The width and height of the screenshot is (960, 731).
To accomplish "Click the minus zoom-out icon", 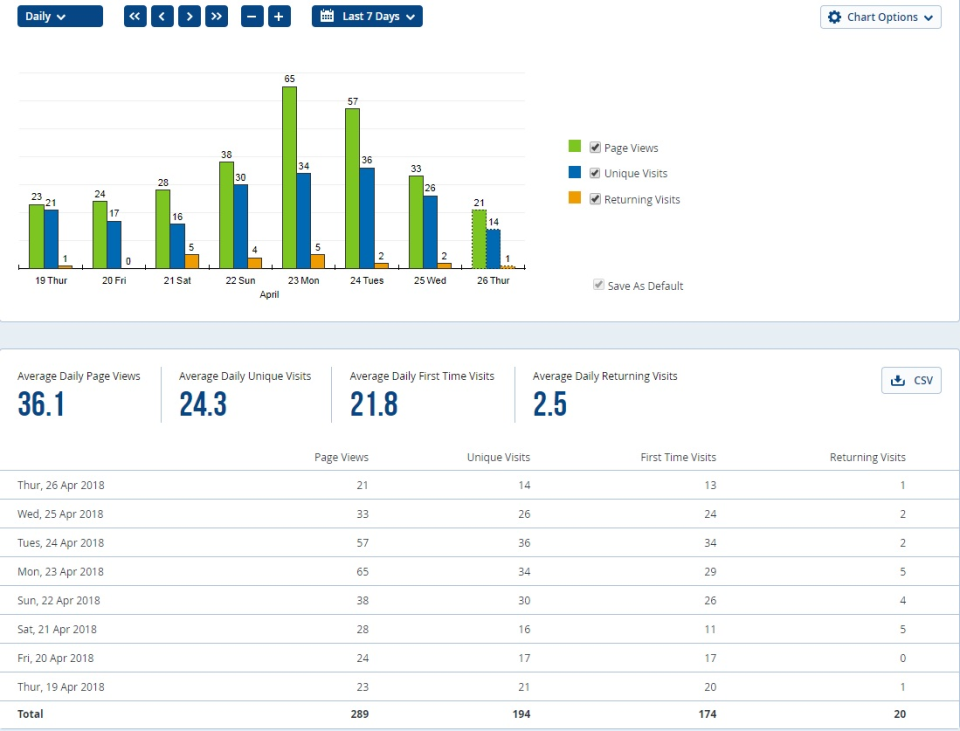I will [251, 16].
